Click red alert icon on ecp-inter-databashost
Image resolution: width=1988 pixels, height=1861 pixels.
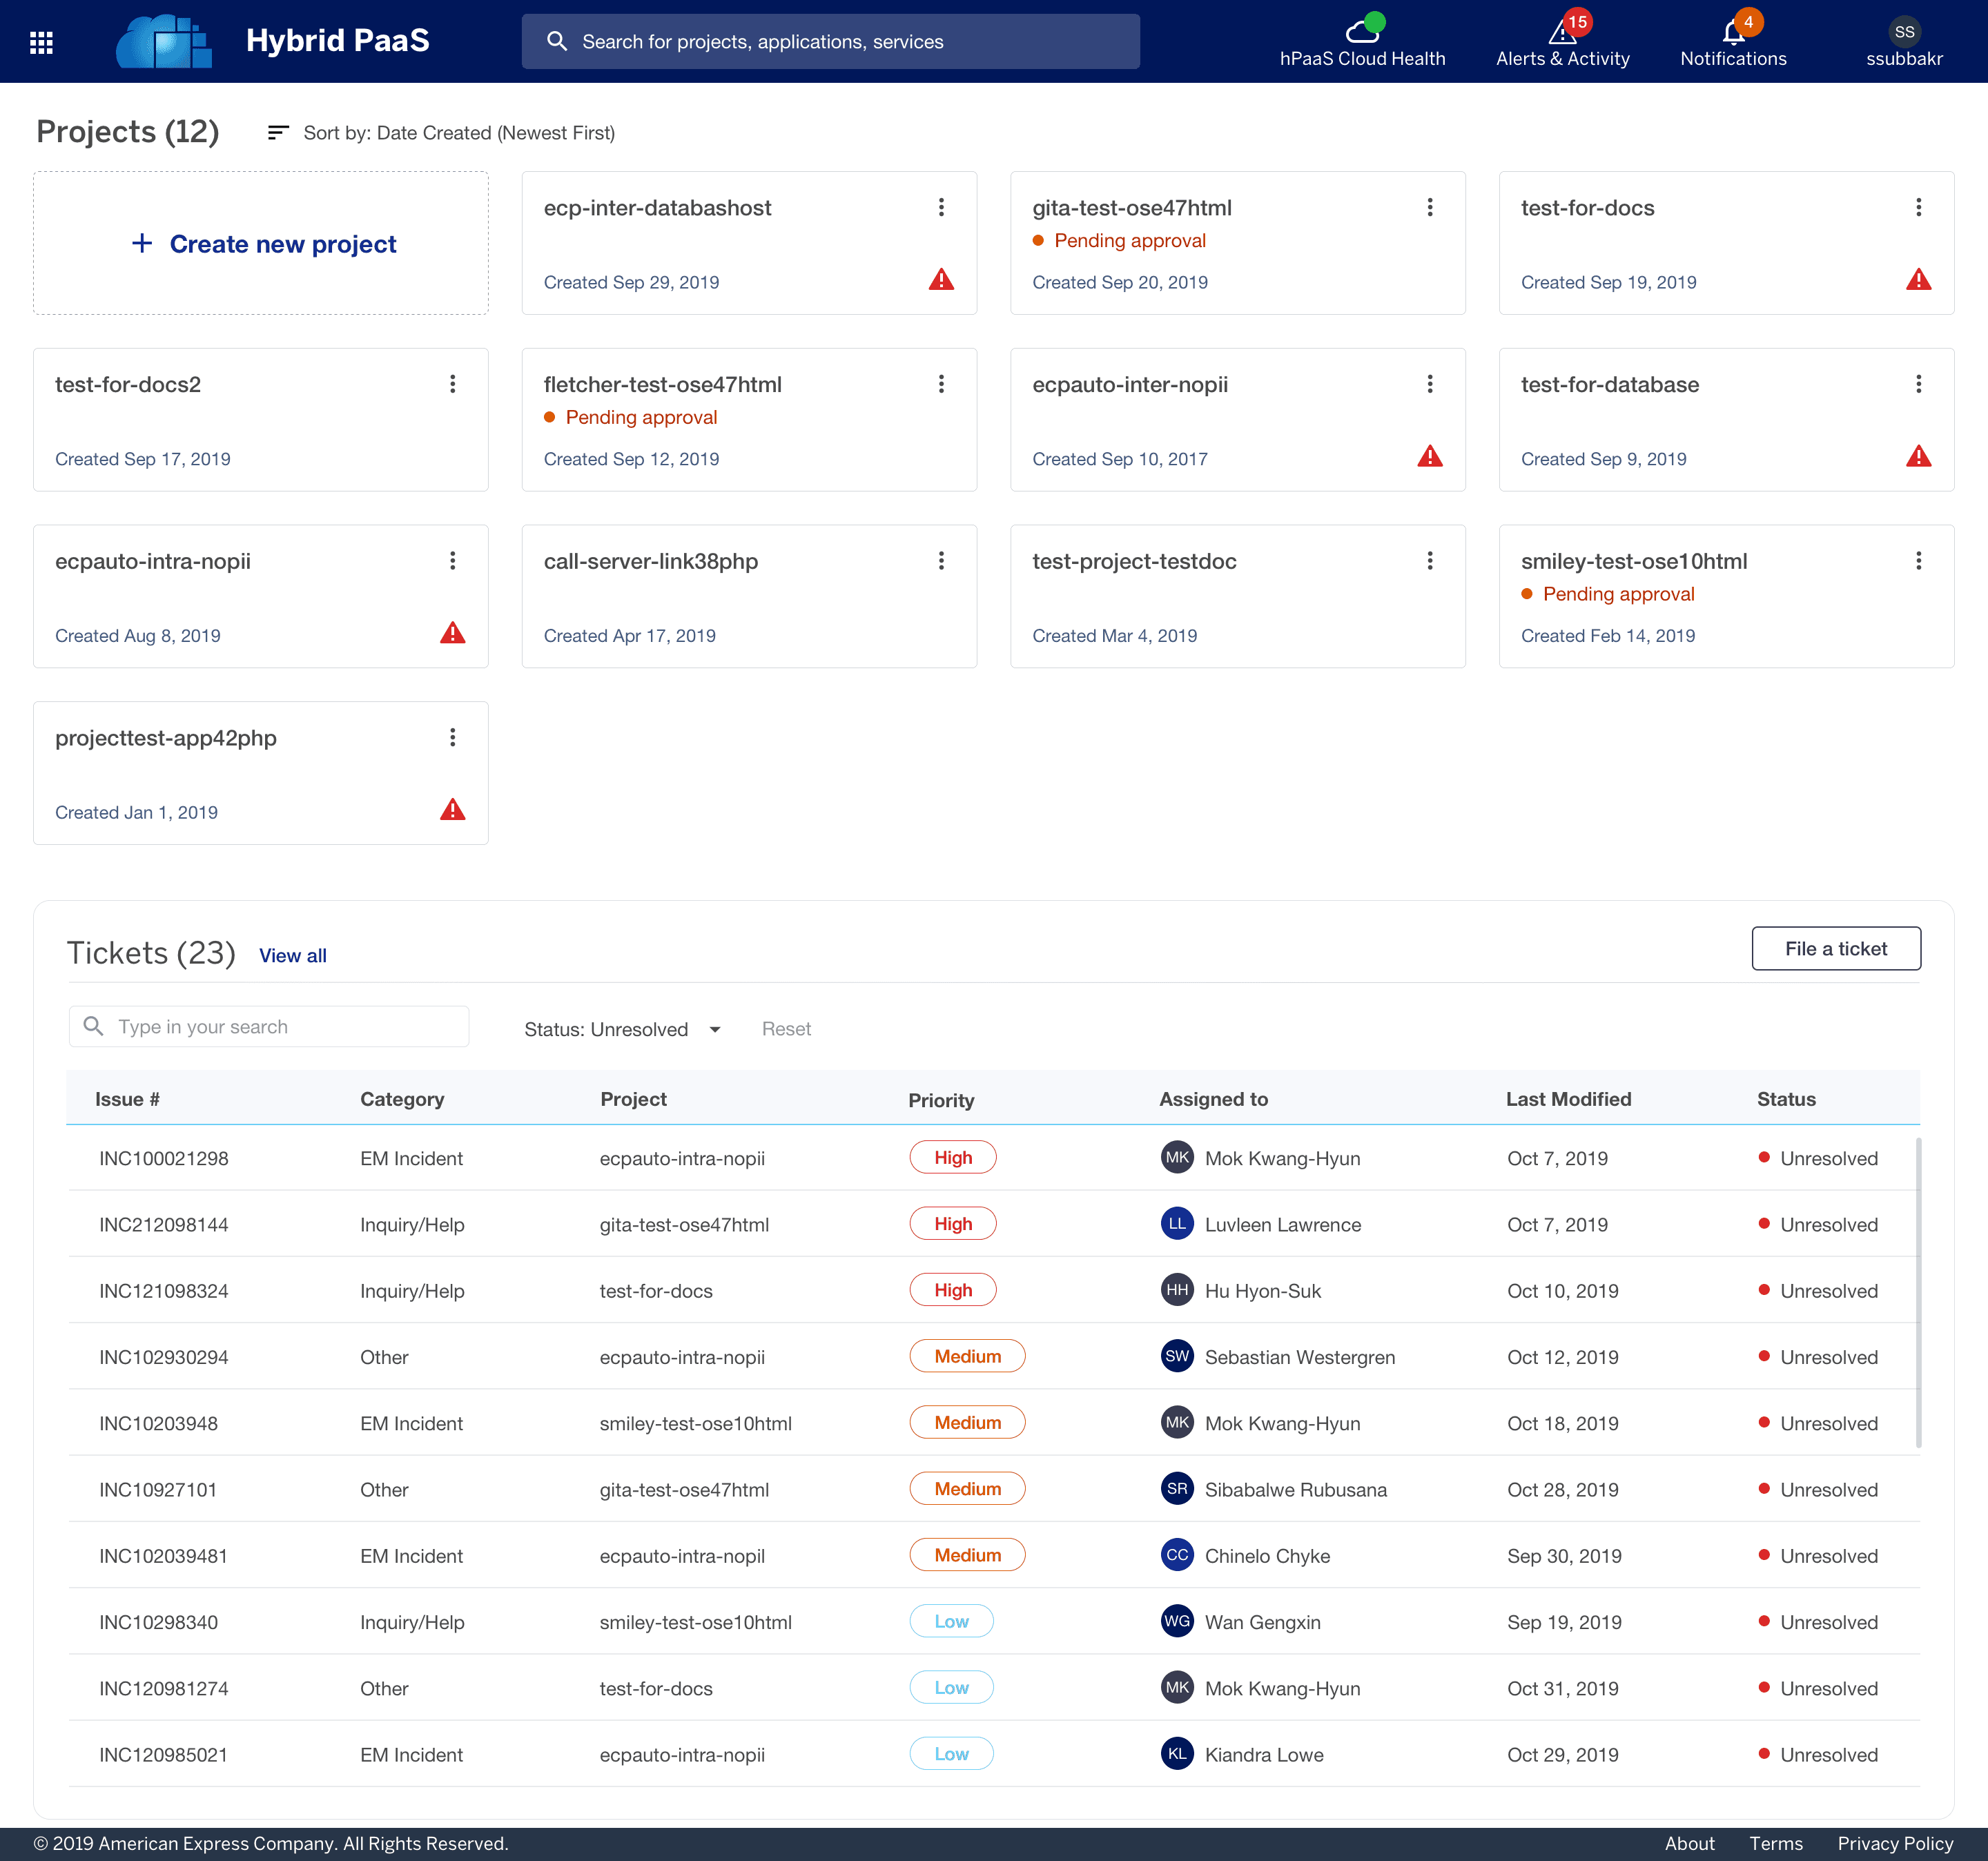941,280
